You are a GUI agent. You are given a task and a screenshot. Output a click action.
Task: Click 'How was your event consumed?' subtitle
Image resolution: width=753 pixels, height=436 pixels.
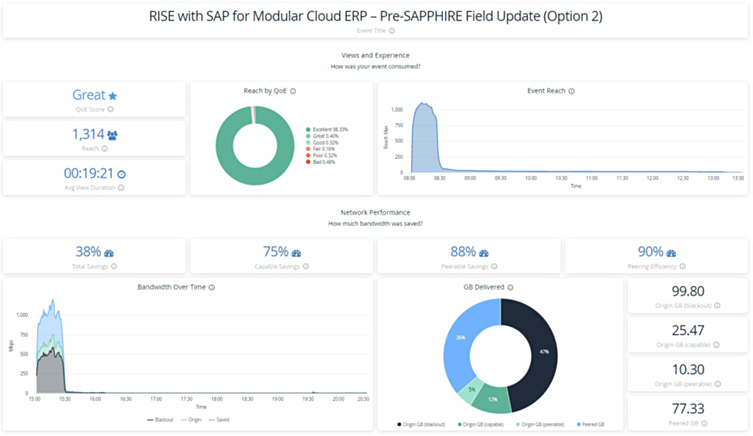tap(376, 67)
